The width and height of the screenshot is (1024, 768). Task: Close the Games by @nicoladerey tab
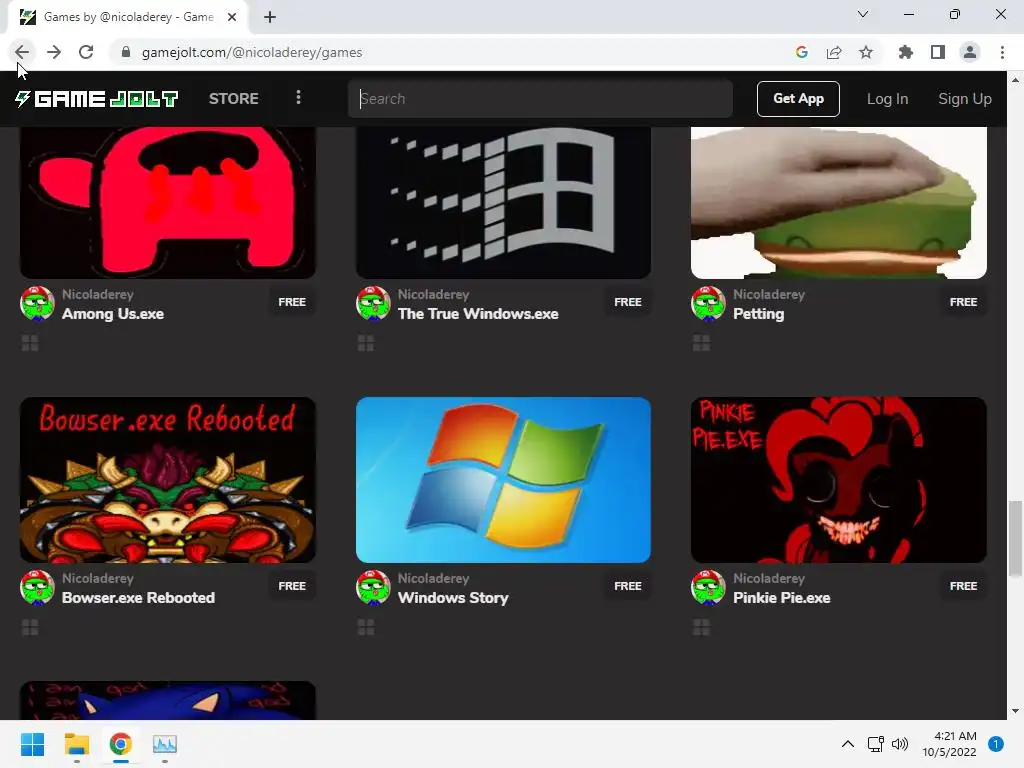[x=232, y=17]
